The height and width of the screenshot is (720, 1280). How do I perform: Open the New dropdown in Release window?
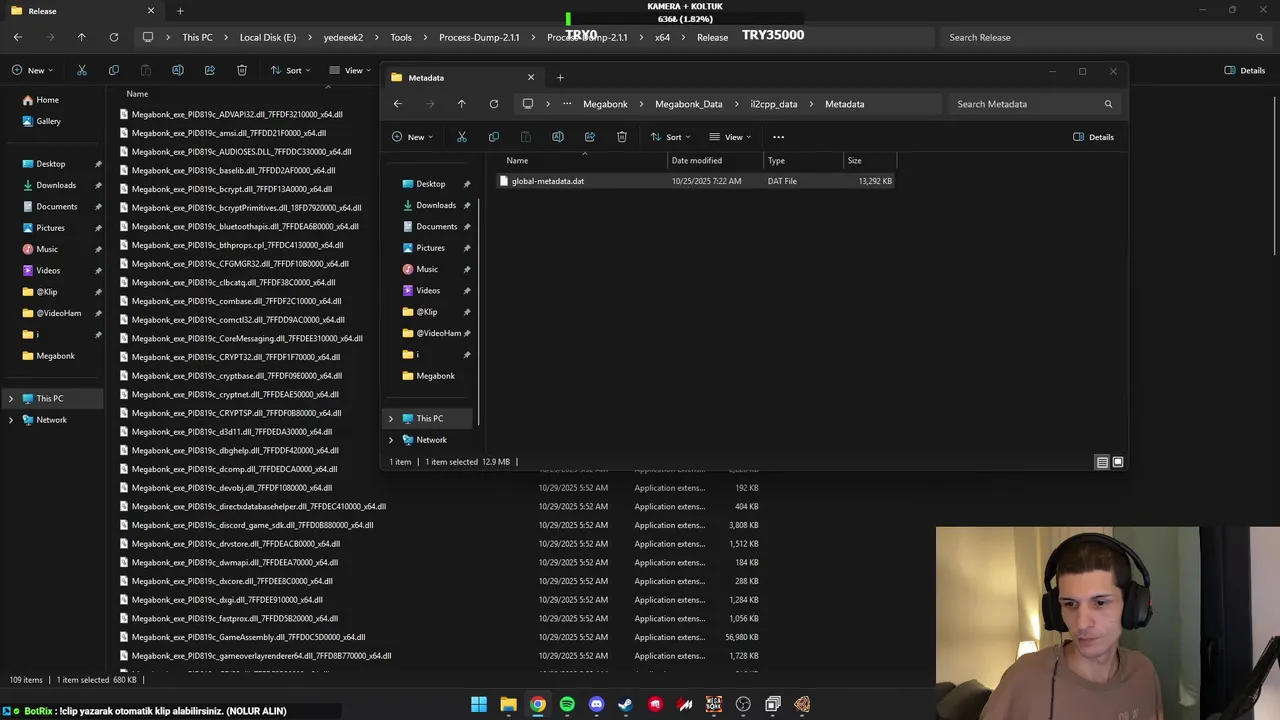tap(32, 70)
